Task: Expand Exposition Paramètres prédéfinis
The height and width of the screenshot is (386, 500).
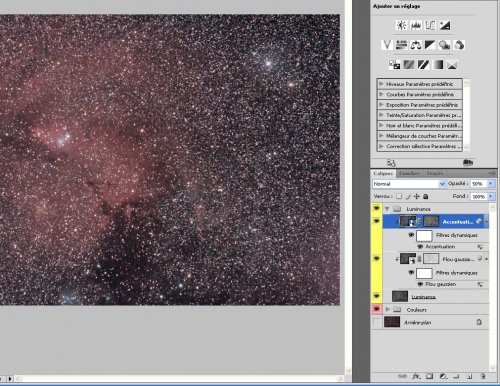Action: 381,105
